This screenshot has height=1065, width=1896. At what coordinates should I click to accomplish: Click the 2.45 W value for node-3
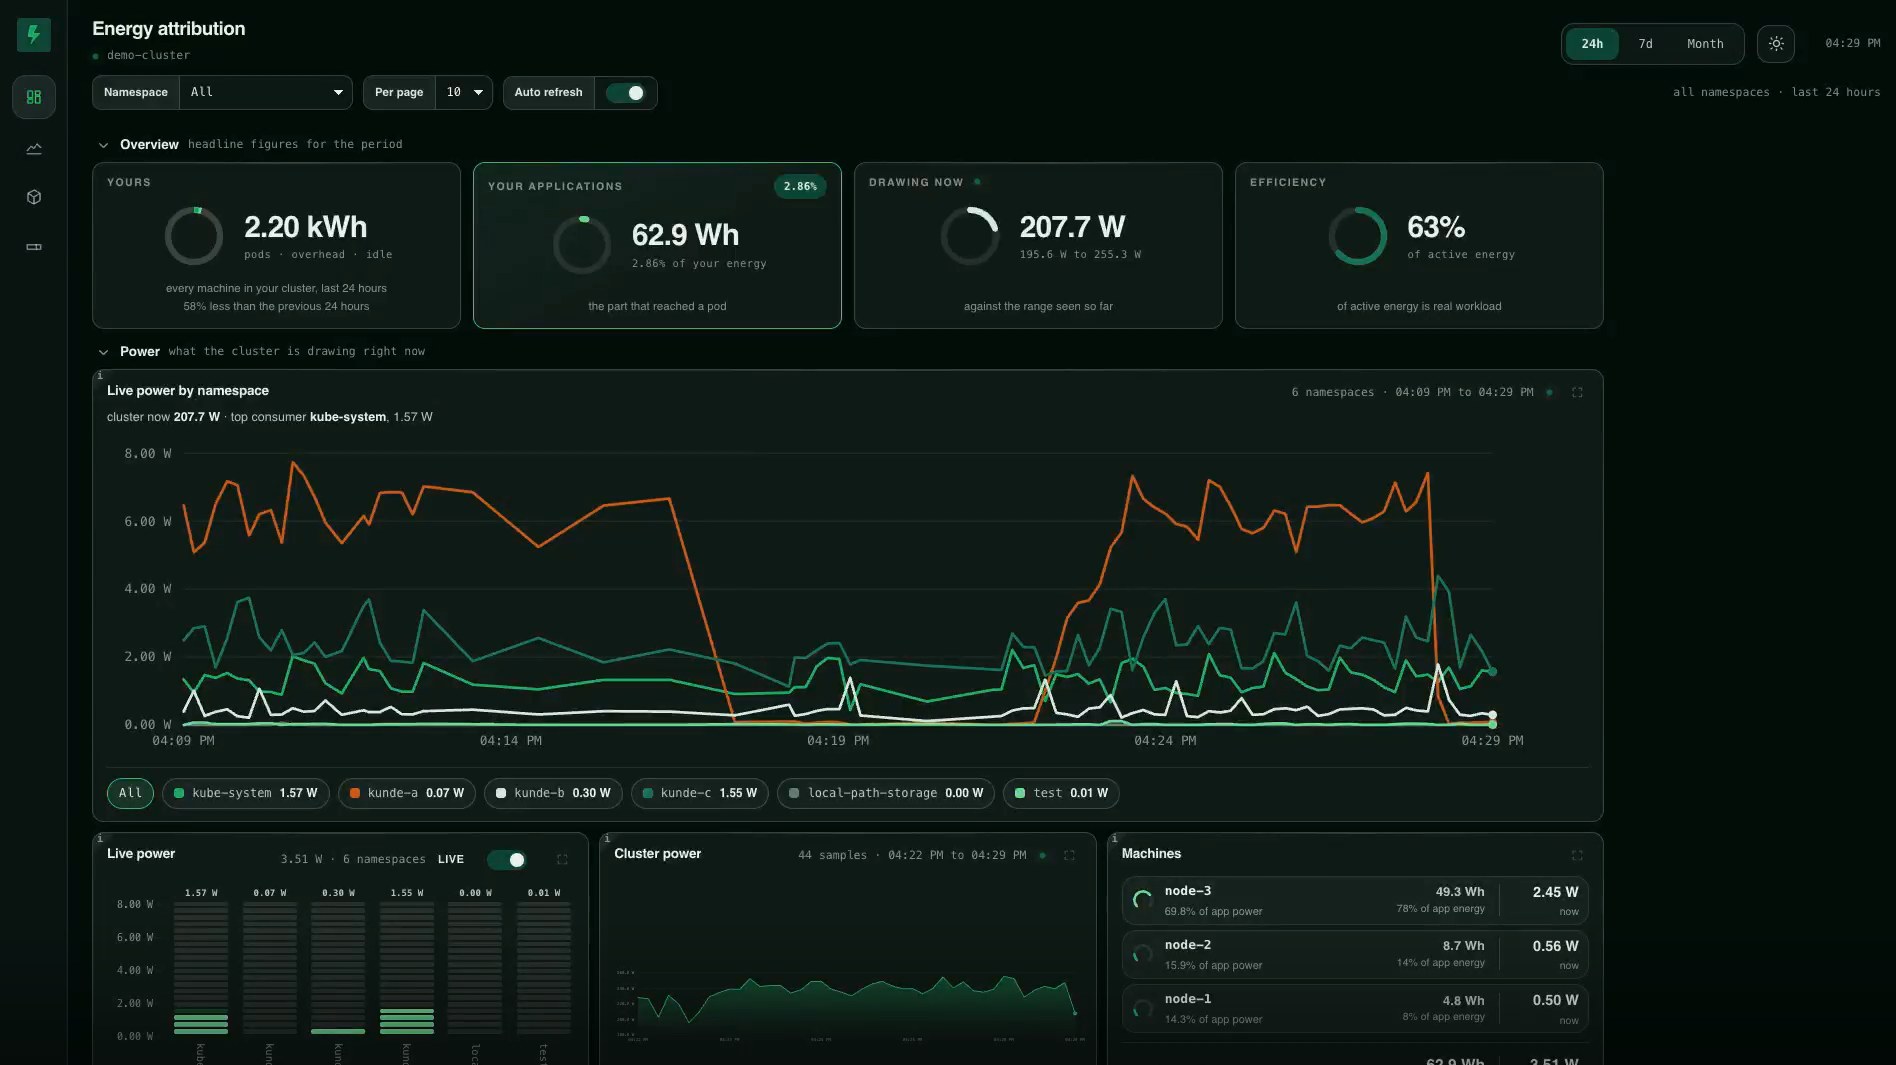click(x=1555, y=892)
